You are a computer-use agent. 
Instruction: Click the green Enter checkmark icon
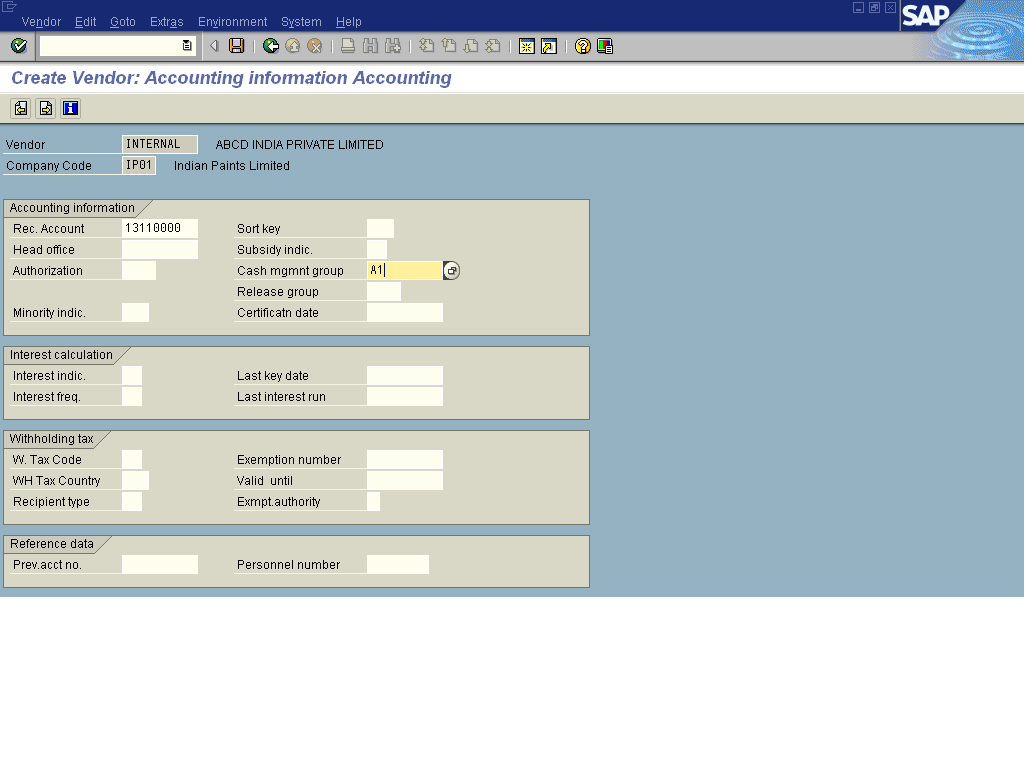coord(18,46)
